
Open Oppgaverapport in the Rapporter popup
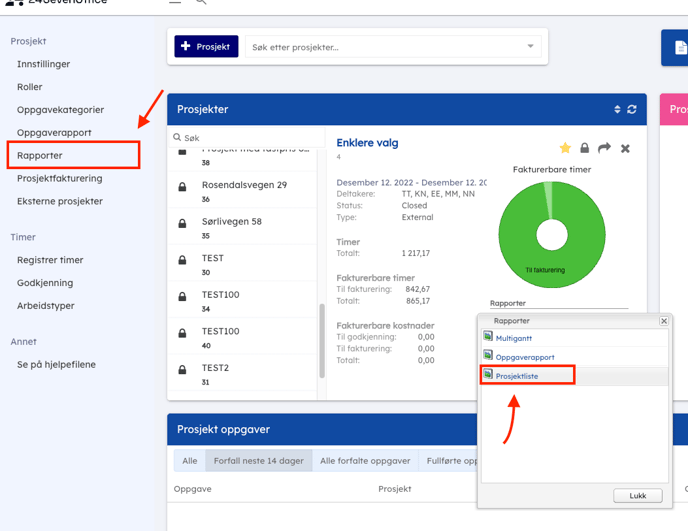coord(525,357)
